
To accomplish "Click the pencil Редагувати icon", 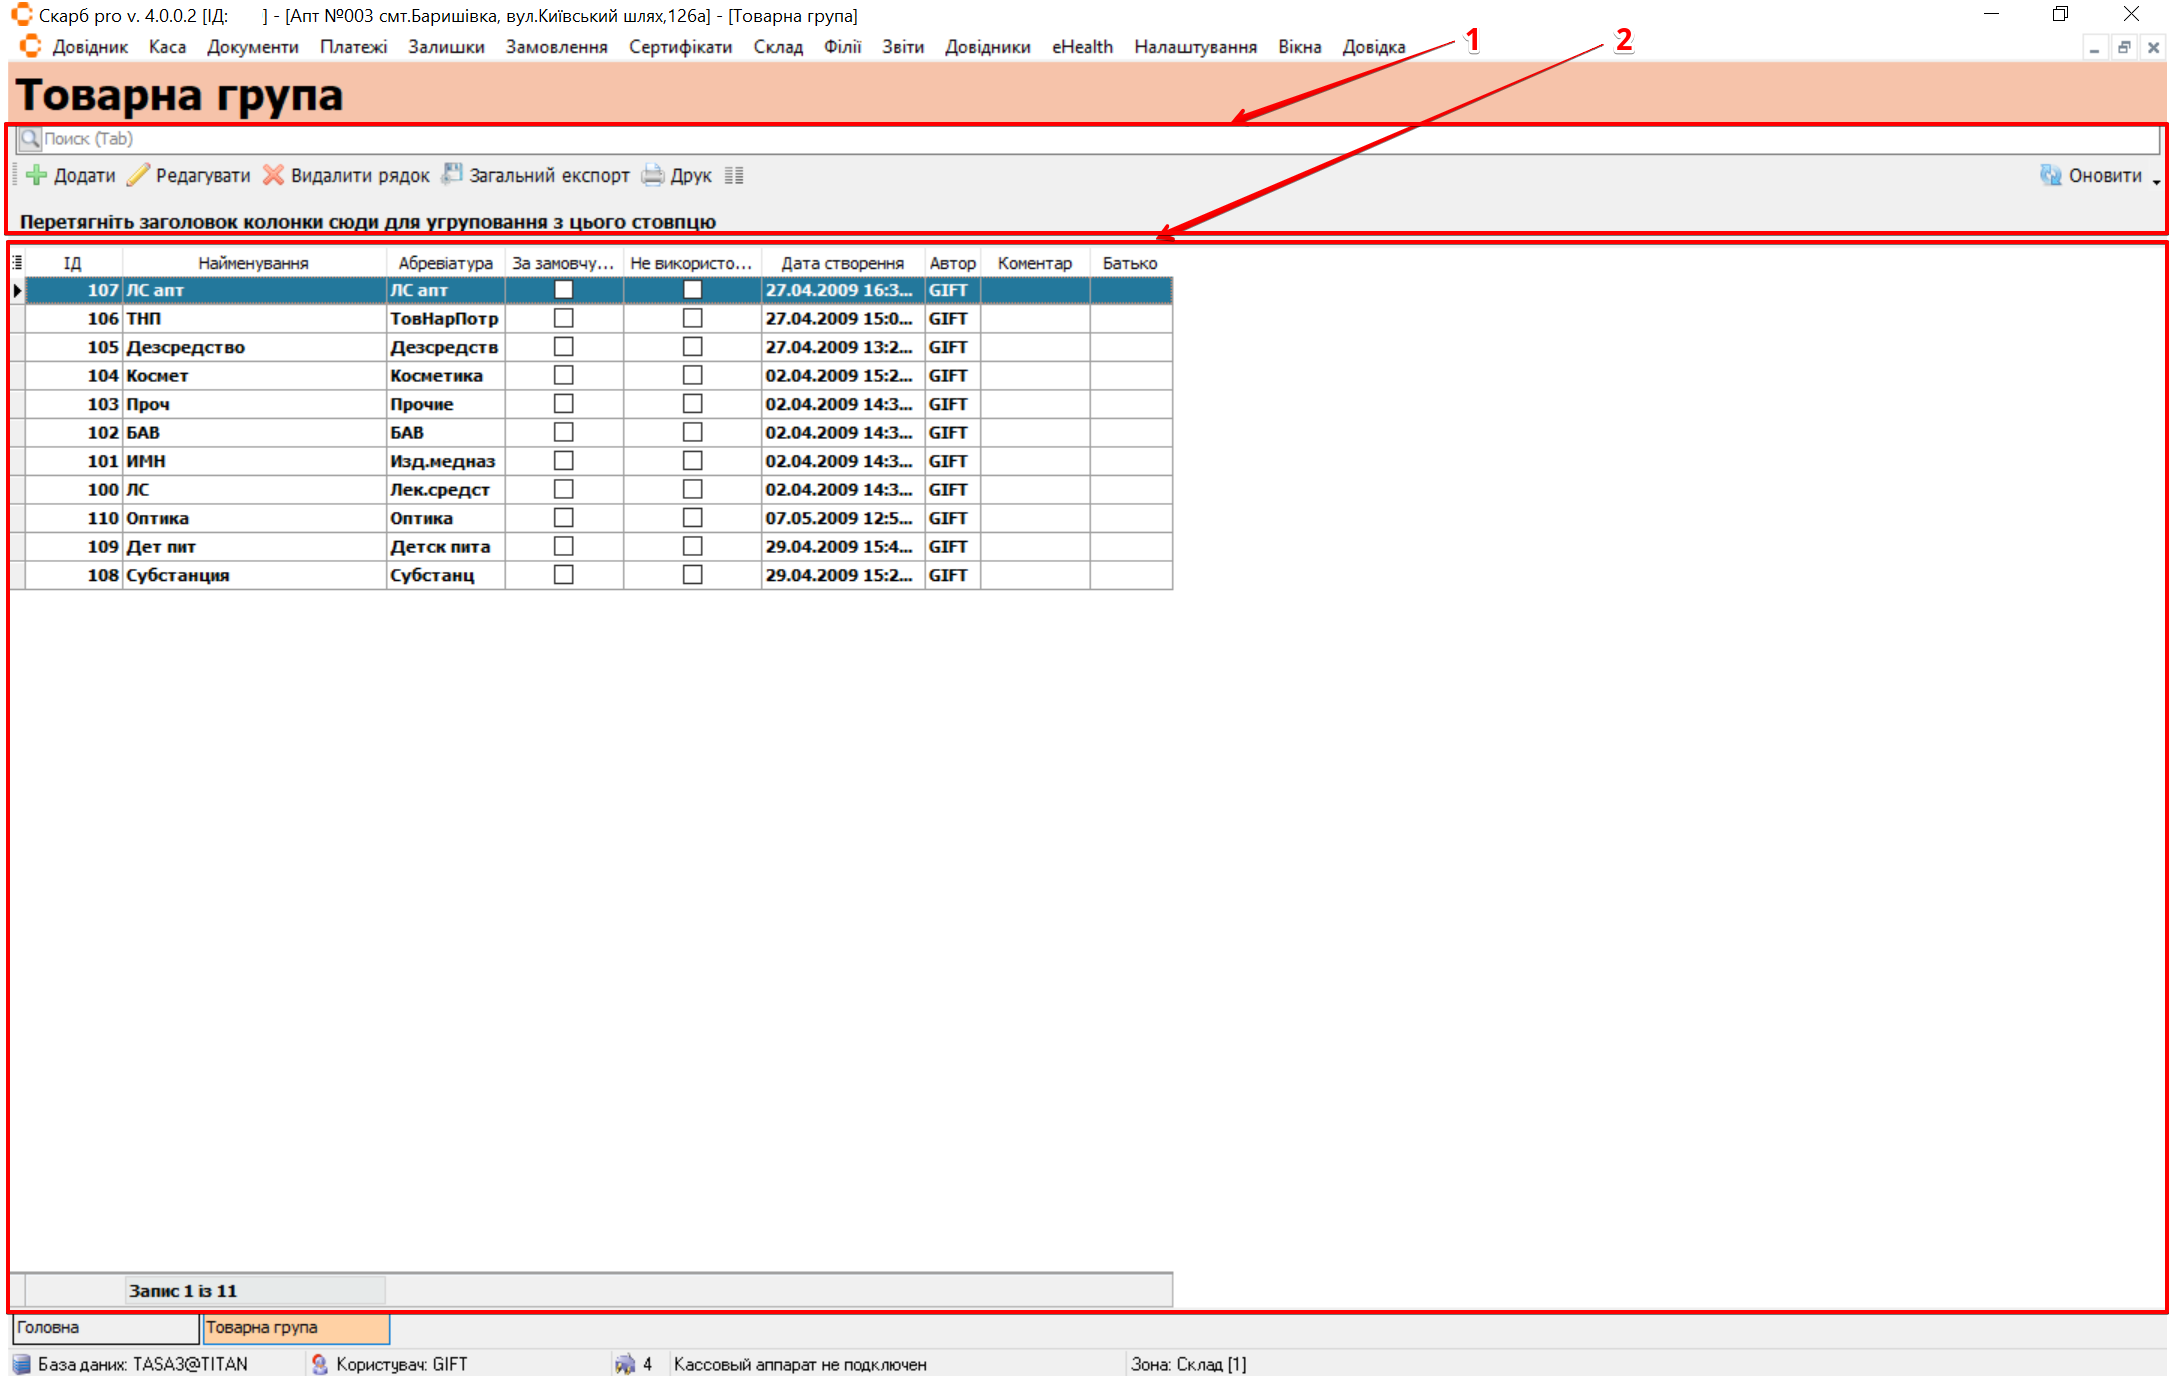I will [139, 175].
